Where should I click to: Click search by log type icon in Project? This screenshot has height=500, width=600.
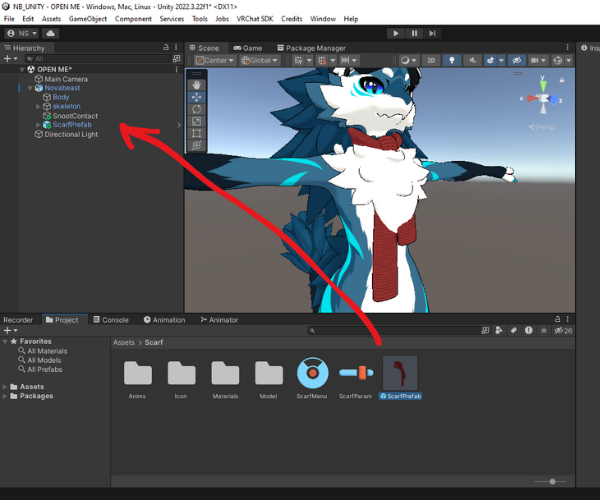pyautogui.click(x=528, y=330)
